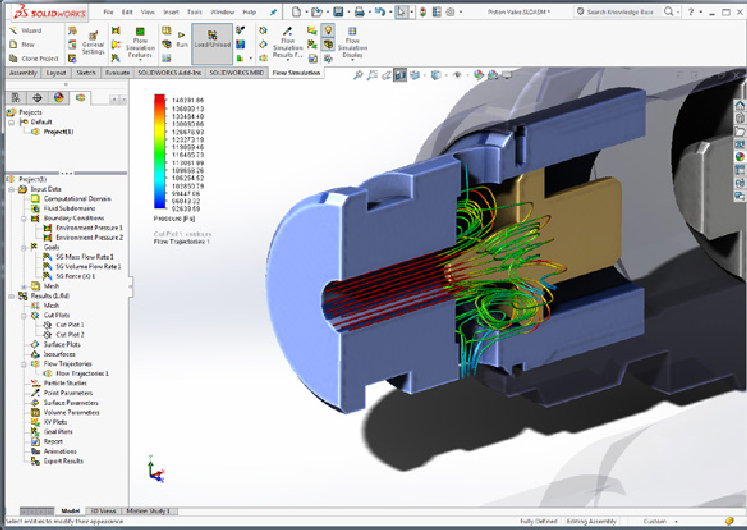Open the Tools menu
Image resolution: width=747 pixels, height=530 pixels.
point(194,12)
